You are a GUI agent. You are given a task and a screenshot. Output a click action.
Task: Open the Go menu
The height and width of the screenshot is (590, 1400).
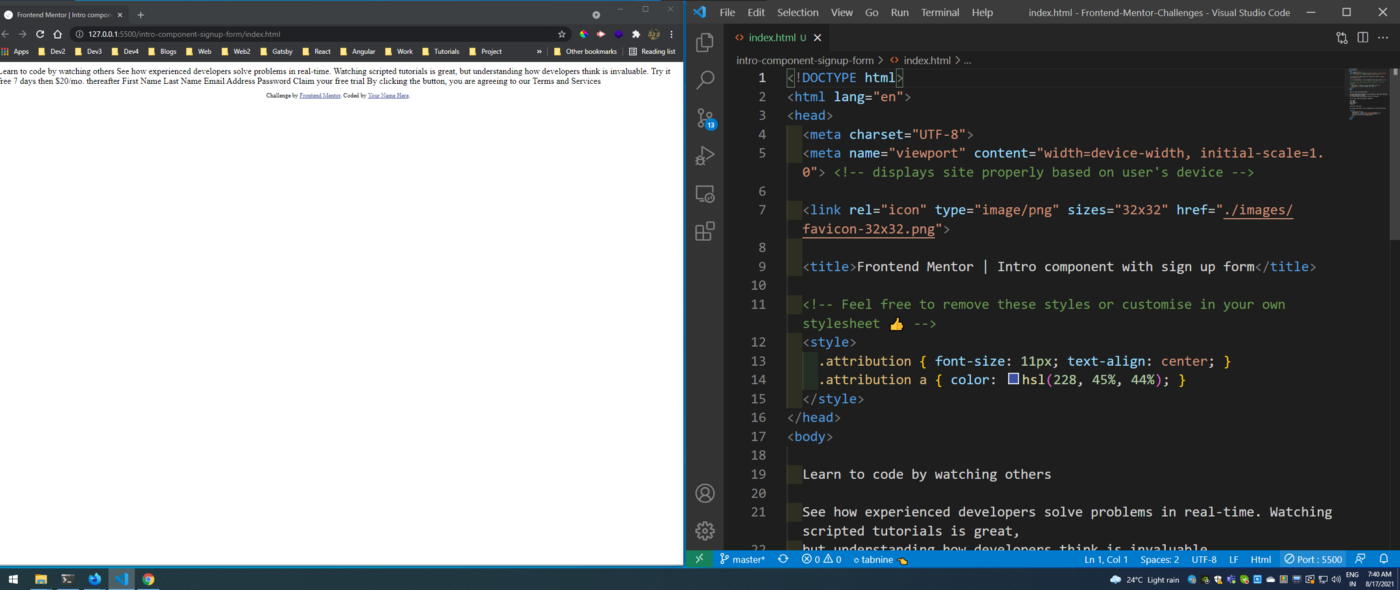[872, 12]
